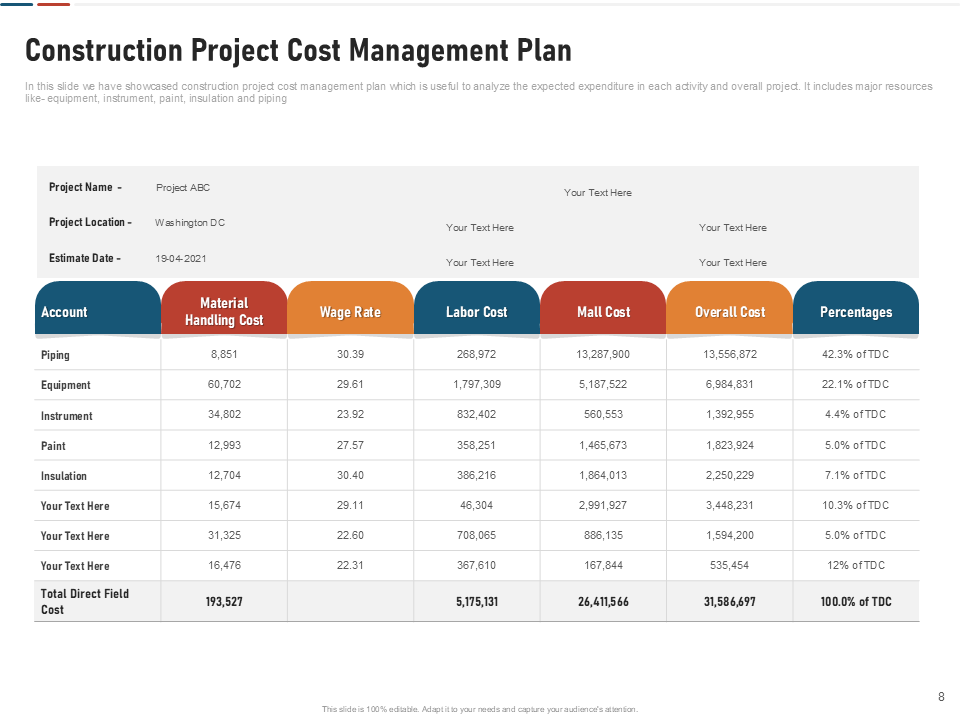Select the Percentages column header
This screenshot has height=720, width=960.
[856, 308]
